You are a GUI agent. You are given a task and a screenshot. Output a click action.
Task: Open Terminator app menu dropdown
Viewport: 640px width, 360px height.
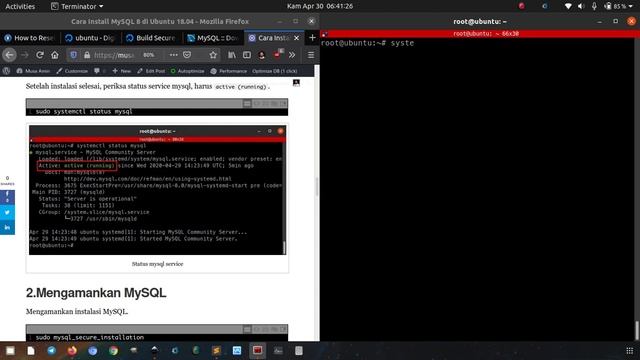77,6
